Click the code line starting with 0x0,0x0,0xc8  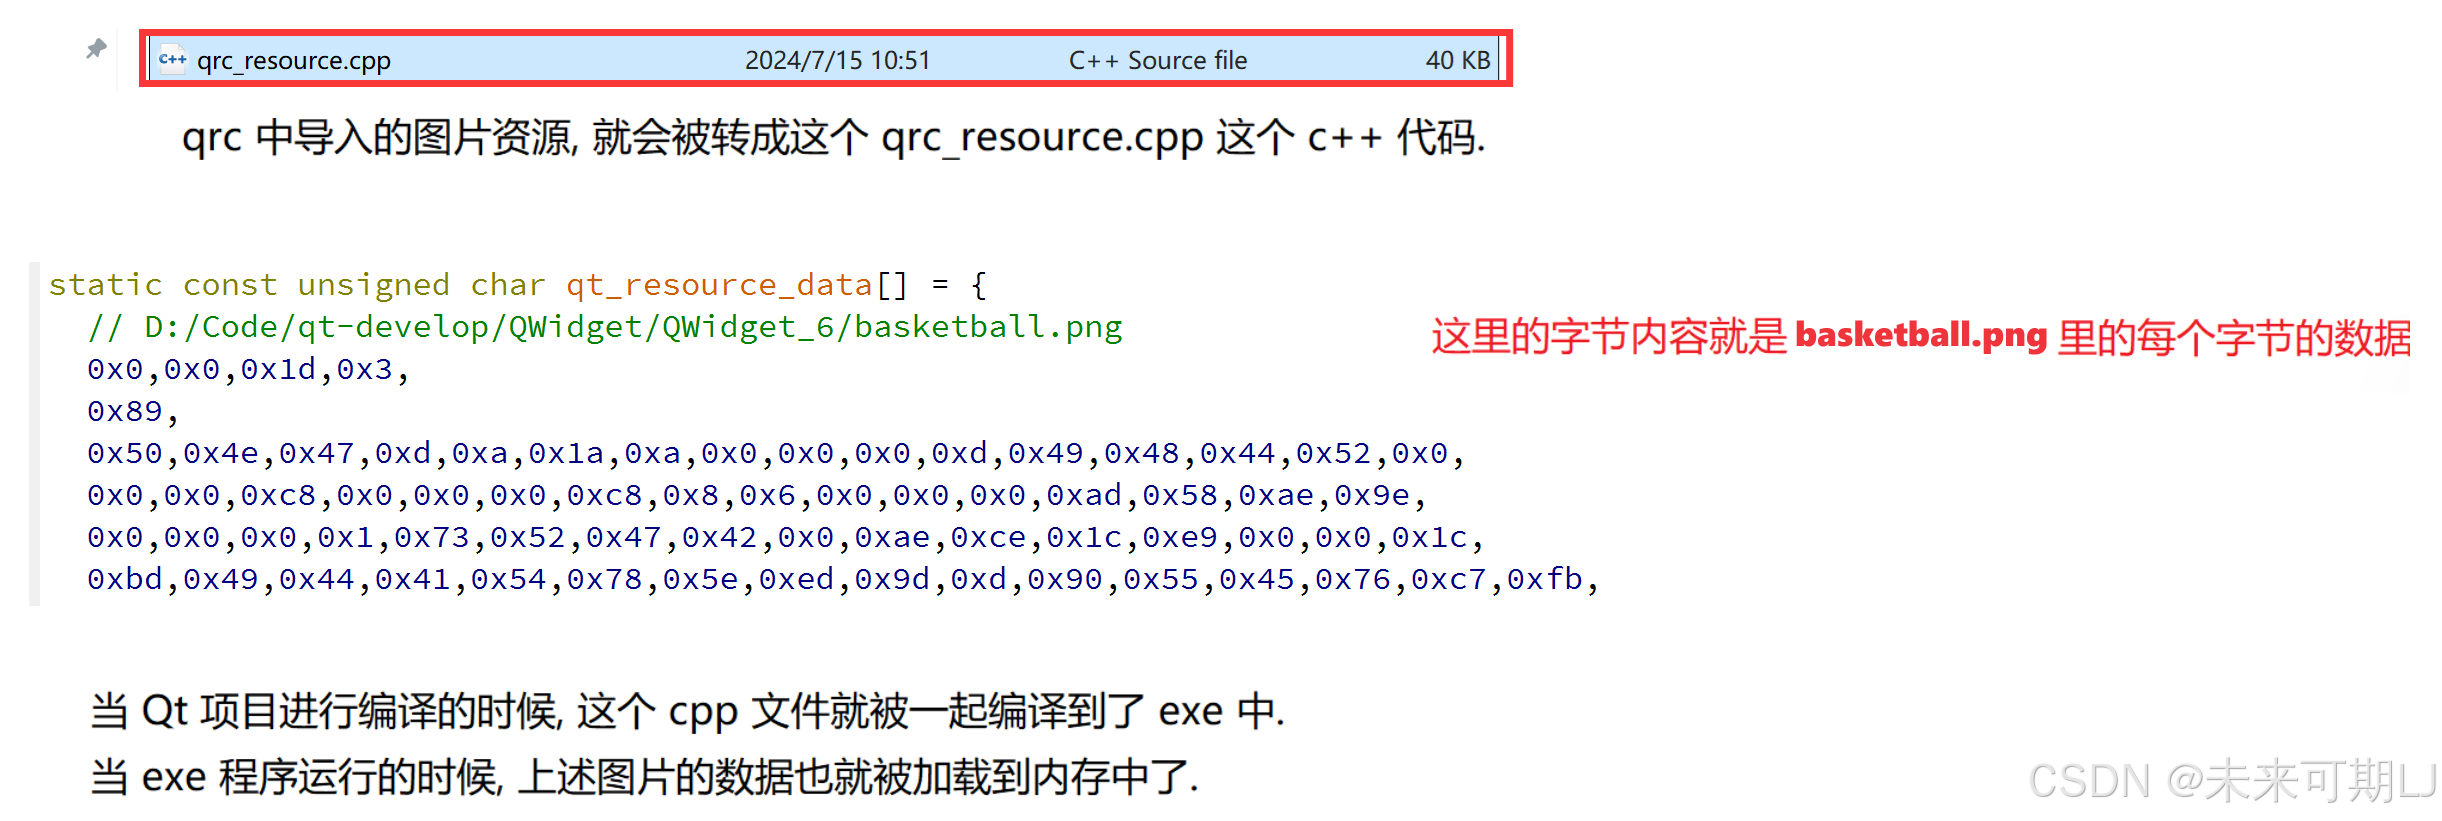click(757, 495)
